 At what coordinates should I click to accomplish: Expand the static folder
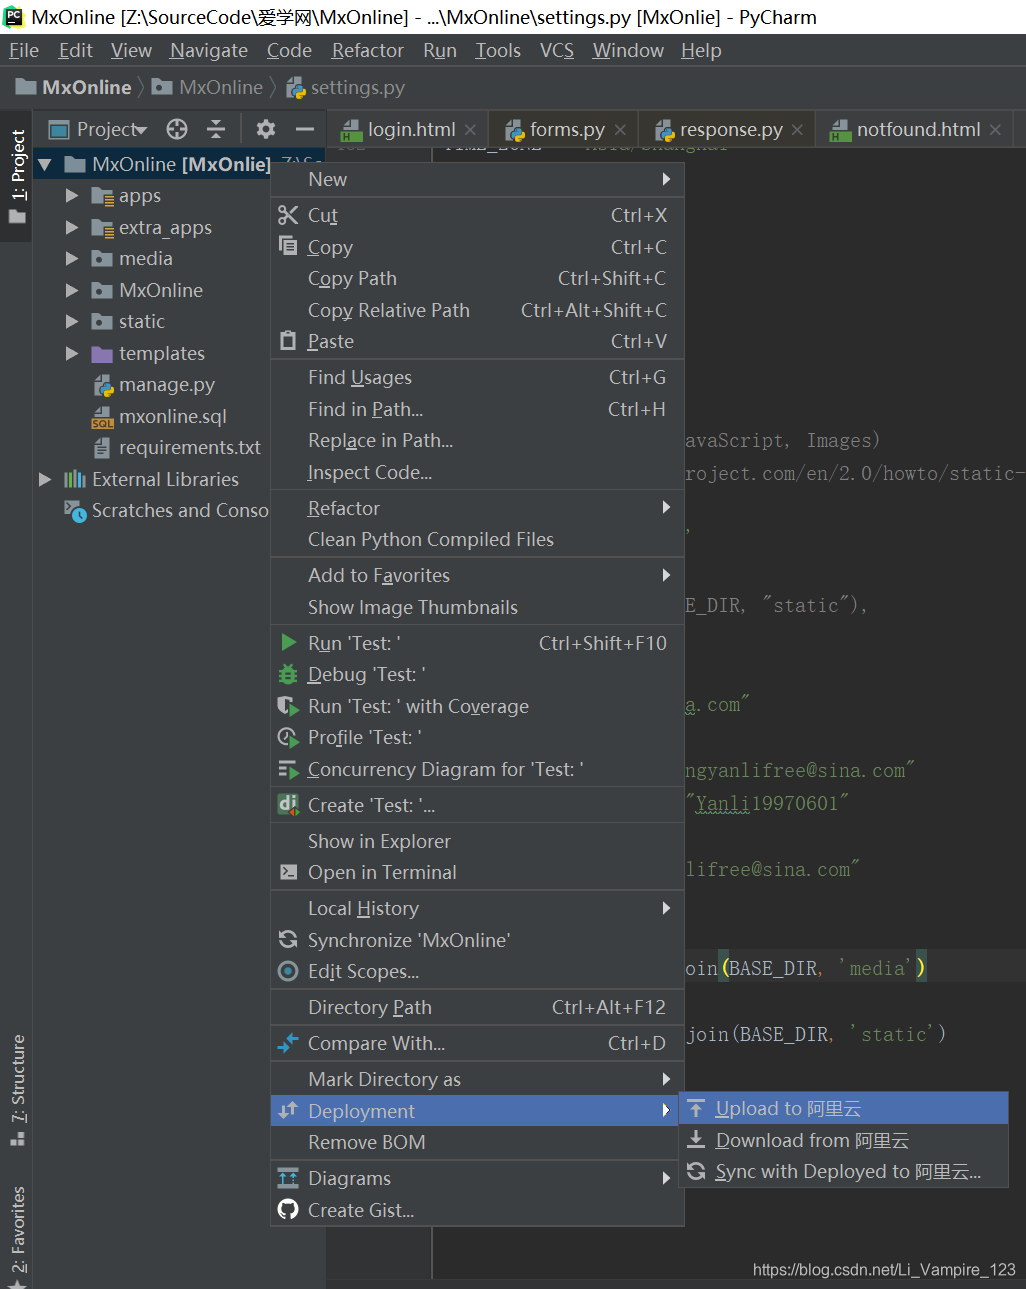click(x=72, y=321)
